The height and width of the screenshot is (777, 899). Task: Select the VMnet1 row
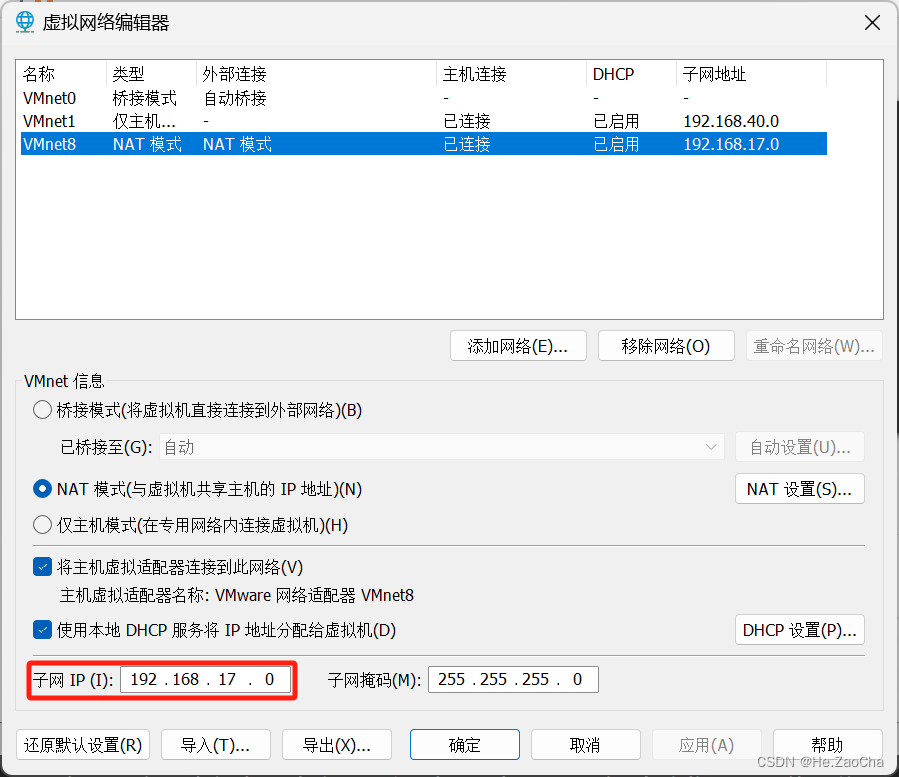tap(424, 121)
